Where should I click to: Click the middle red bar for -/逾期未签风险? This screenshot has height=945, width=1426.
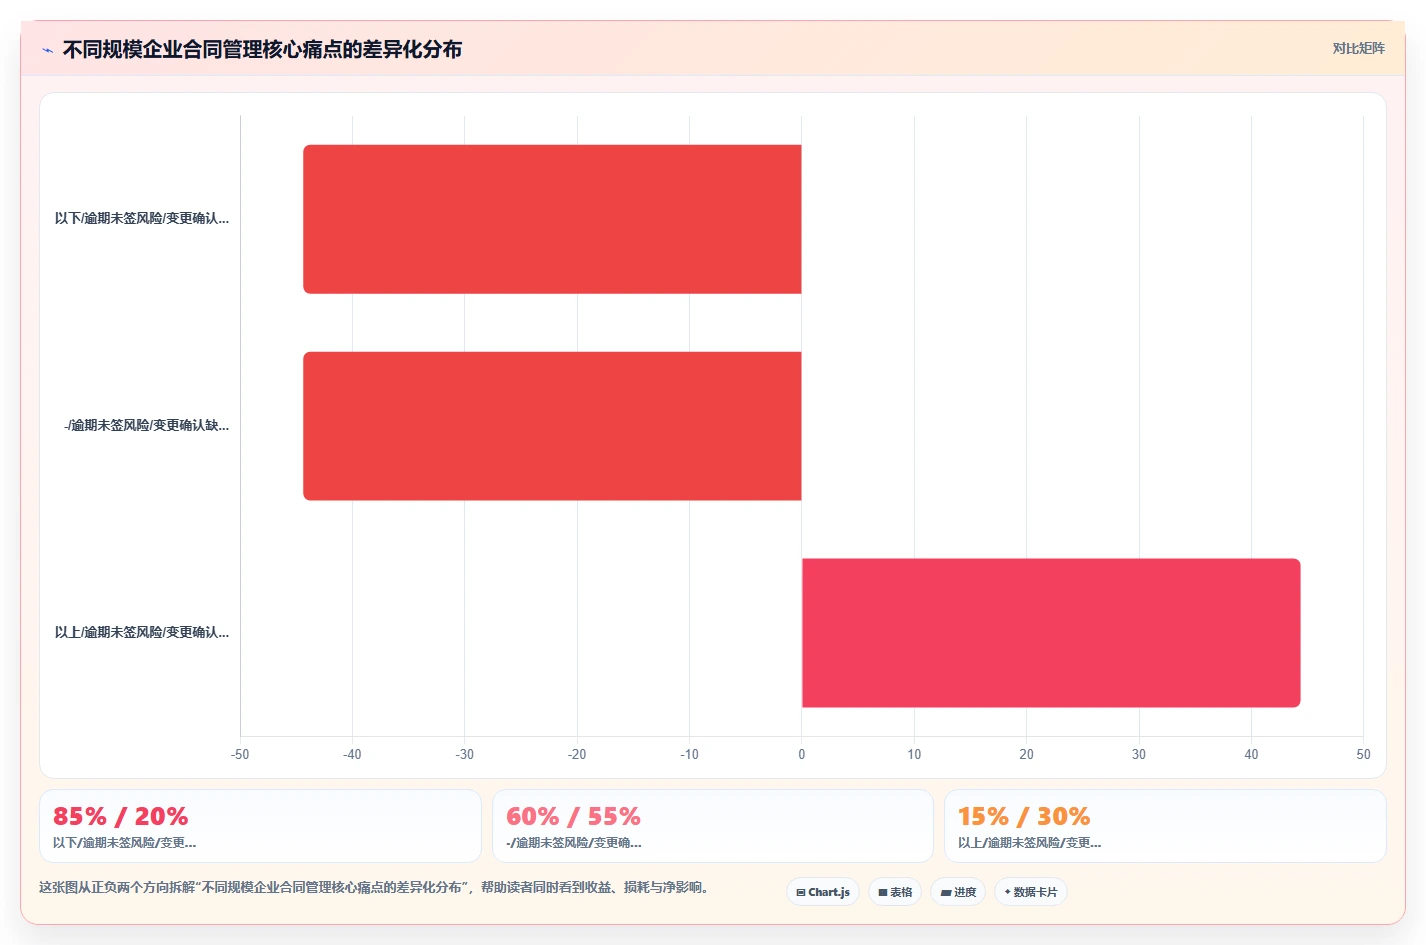point(552,426)
